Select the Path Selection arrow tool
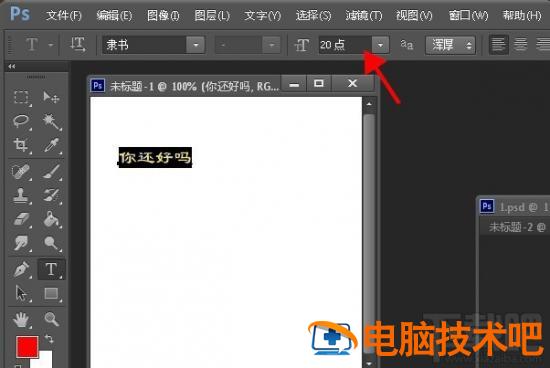 [x=21, y=293]
